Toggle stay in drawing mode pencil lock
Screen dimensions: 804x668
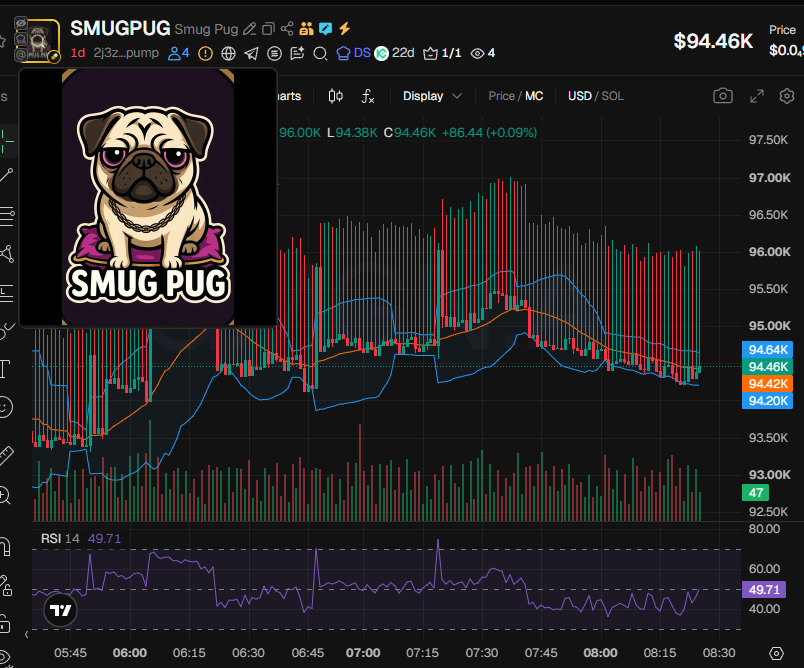pos(6,586)
